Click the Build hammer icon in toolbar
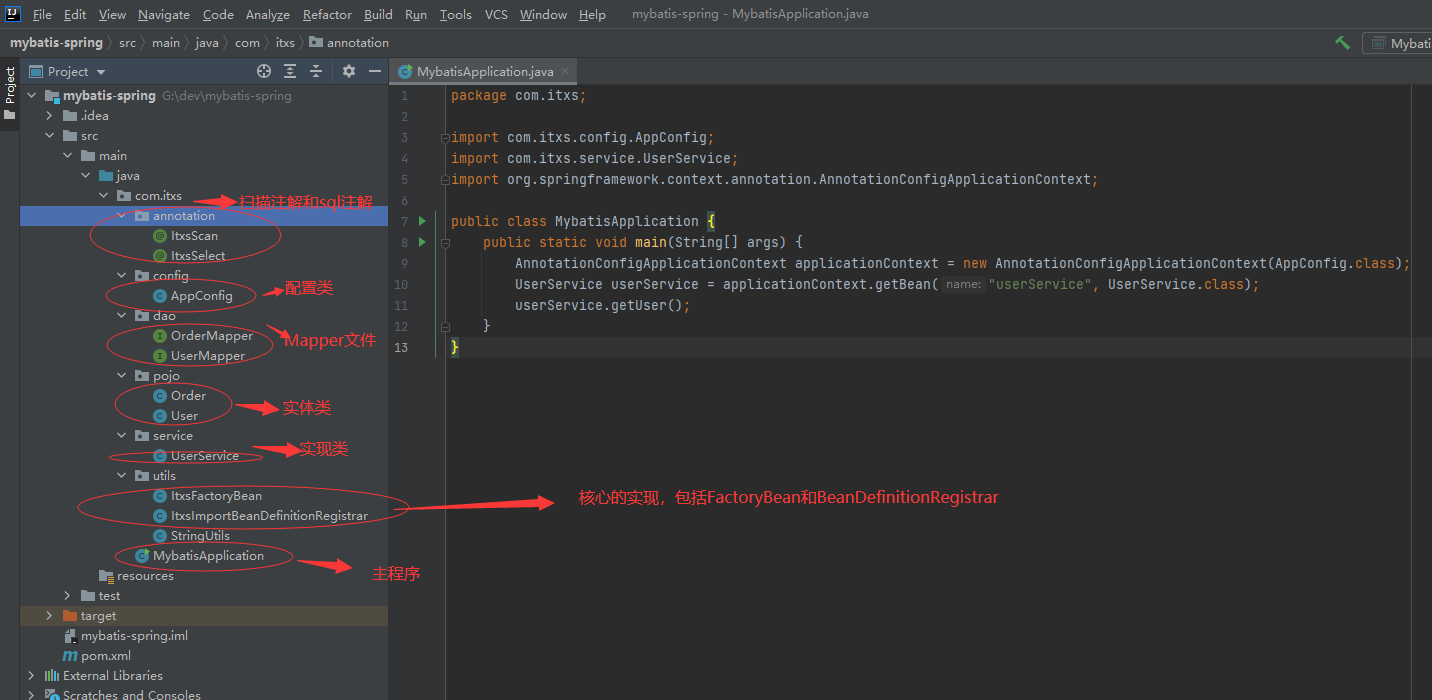The height and width of the screenshot is (700, 1432). [x=1342, y=43]
